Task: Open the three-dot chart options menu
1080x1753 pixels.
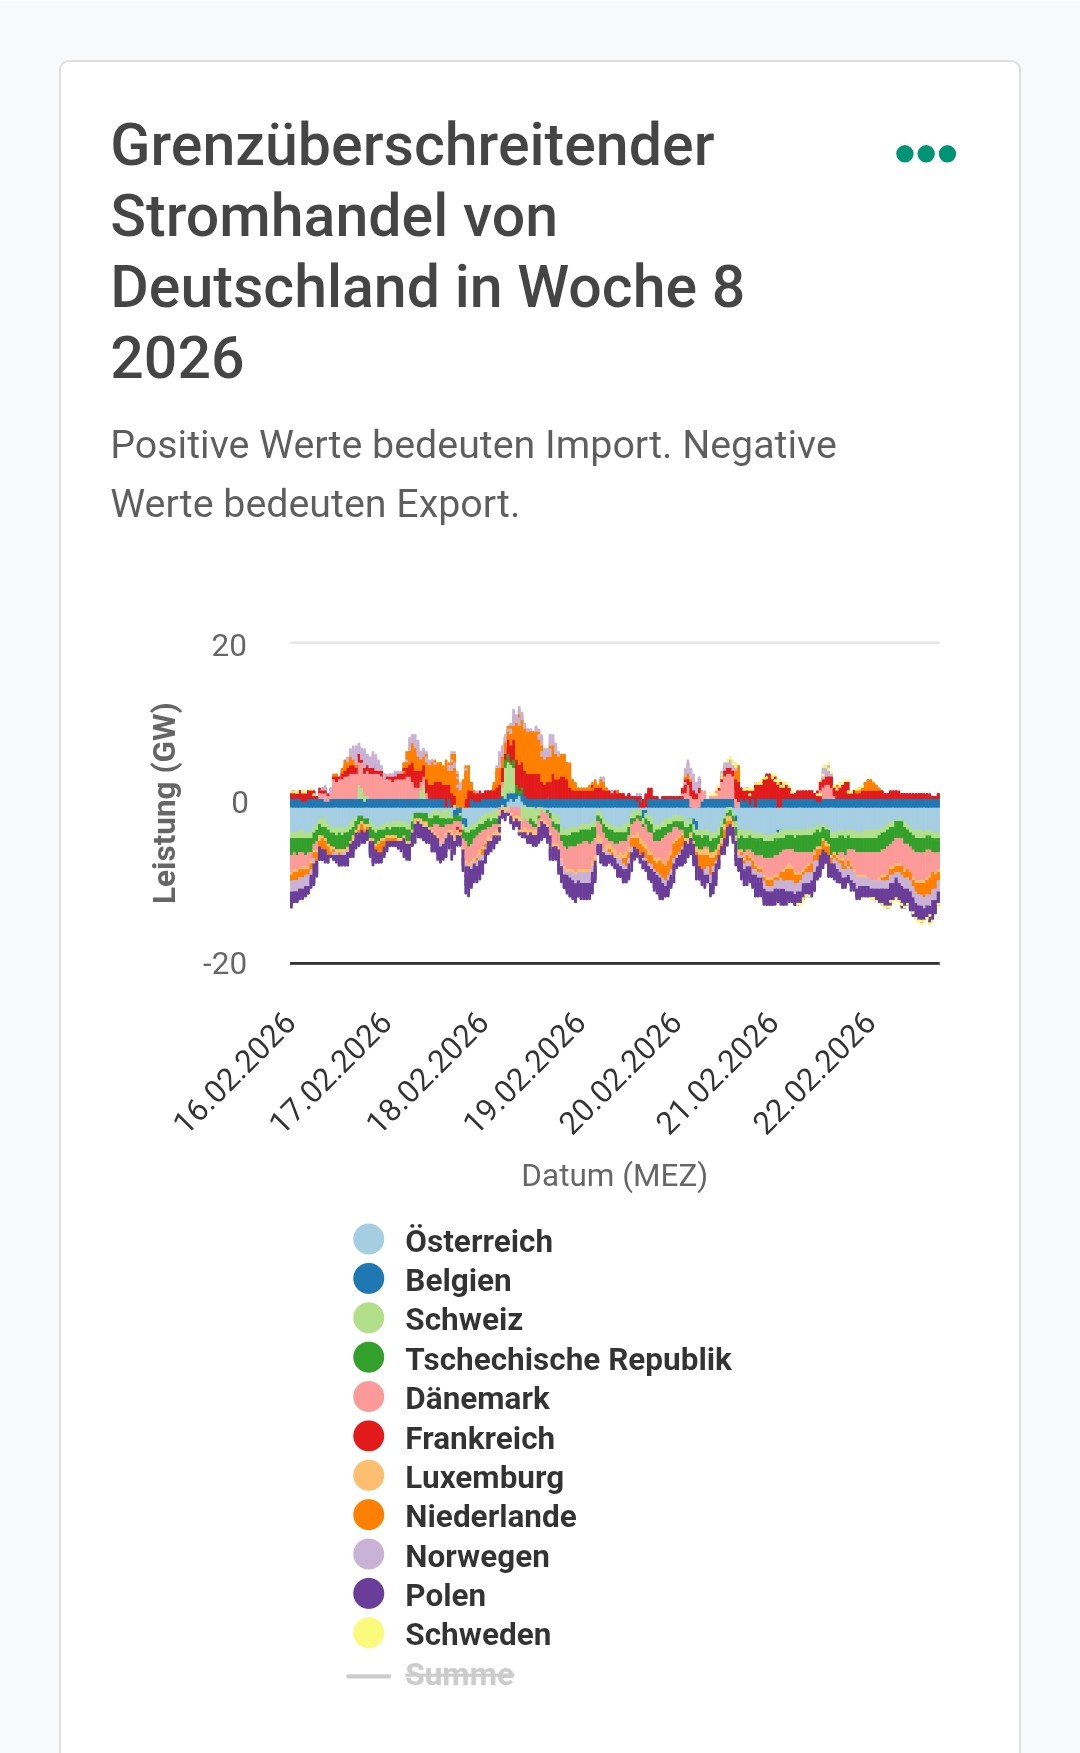Action: tap(926, 154)
